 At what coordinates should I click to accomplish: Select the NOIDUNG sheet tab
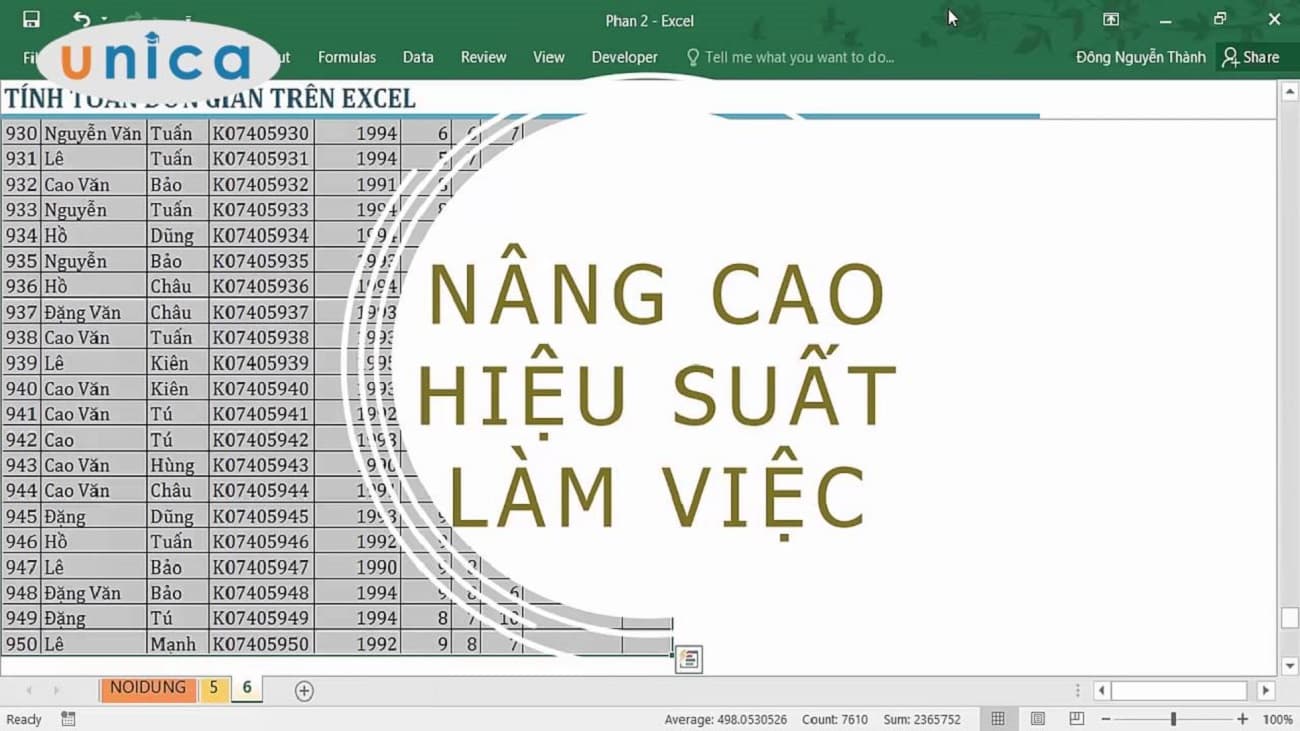pyautogui.click(x=147, y=688)
